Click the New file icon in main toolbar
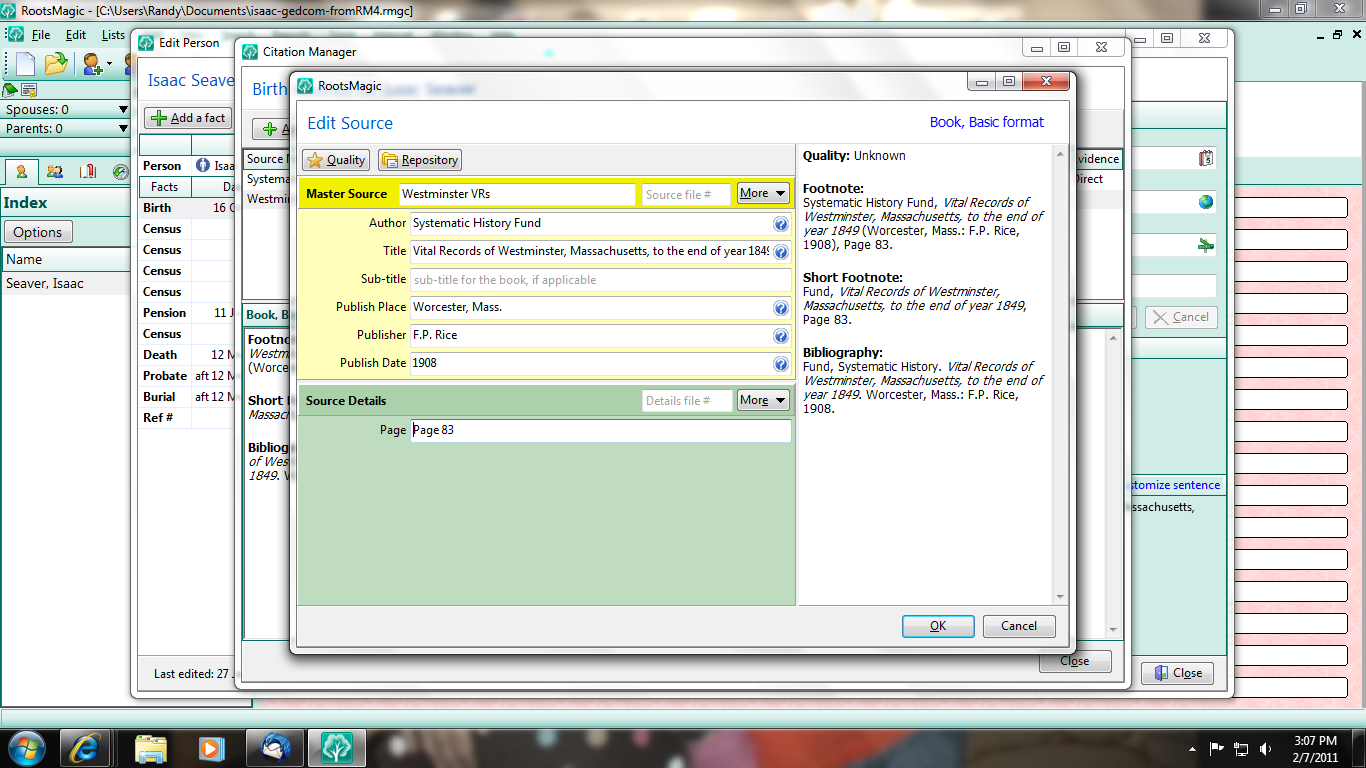Viewport: 1366px width, 768px height. (25, 64)
